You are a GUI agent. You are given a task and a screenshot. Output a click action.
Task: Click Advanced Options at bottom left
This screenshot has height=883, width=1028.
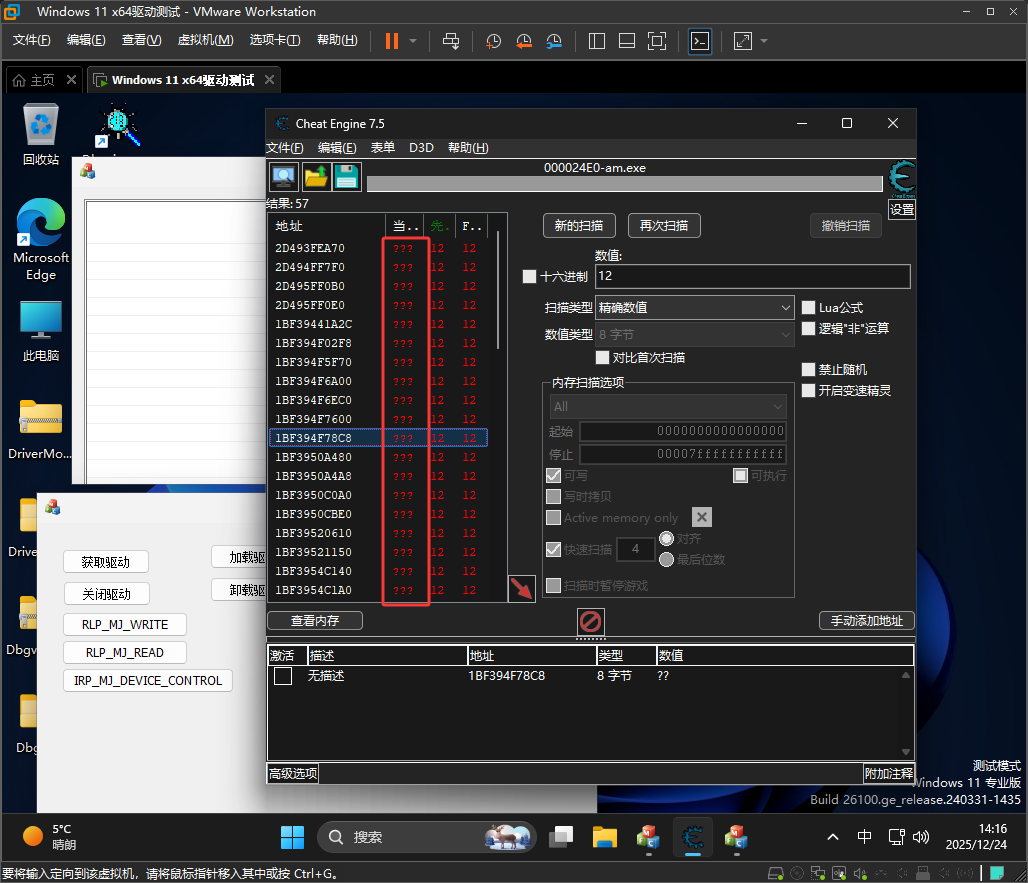(293, 774)
